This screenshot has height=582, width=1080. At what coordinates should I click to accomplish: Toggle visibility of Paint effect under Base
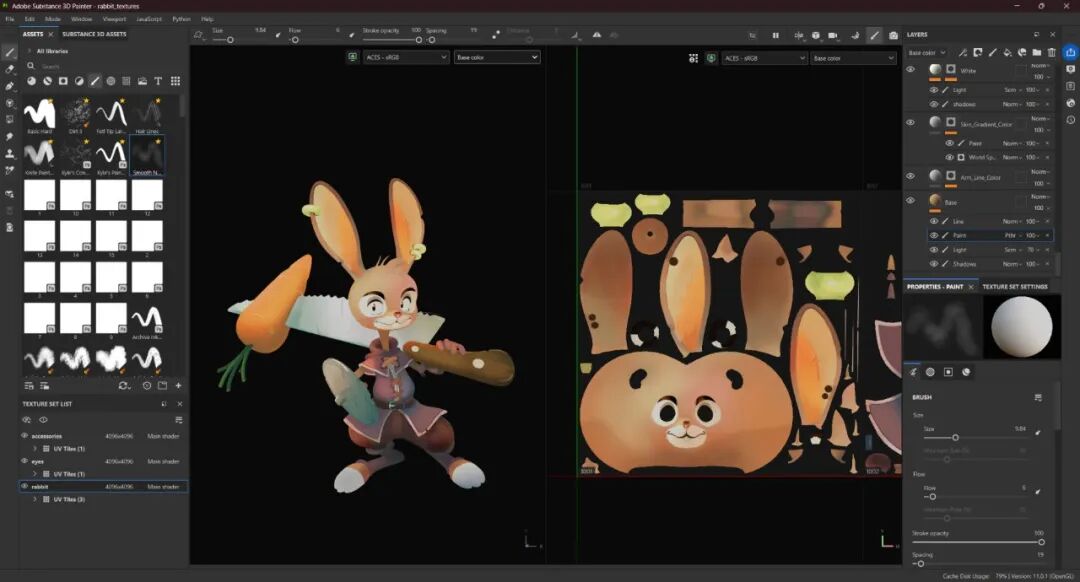click(x=934, y=236)
